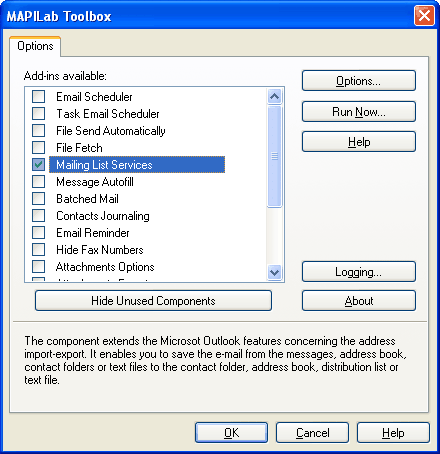Click the list scroll down arrow
440x454 pixels.
[x=275, y=272]
